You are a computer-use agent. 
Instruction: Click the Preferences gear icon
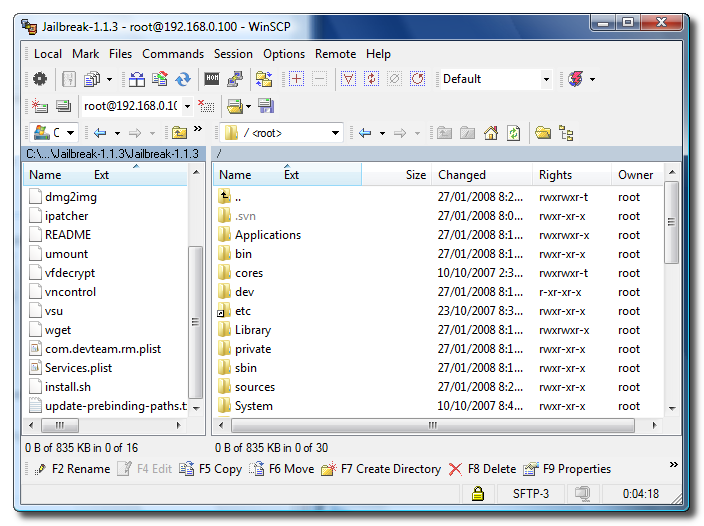(x=39, y=79)
